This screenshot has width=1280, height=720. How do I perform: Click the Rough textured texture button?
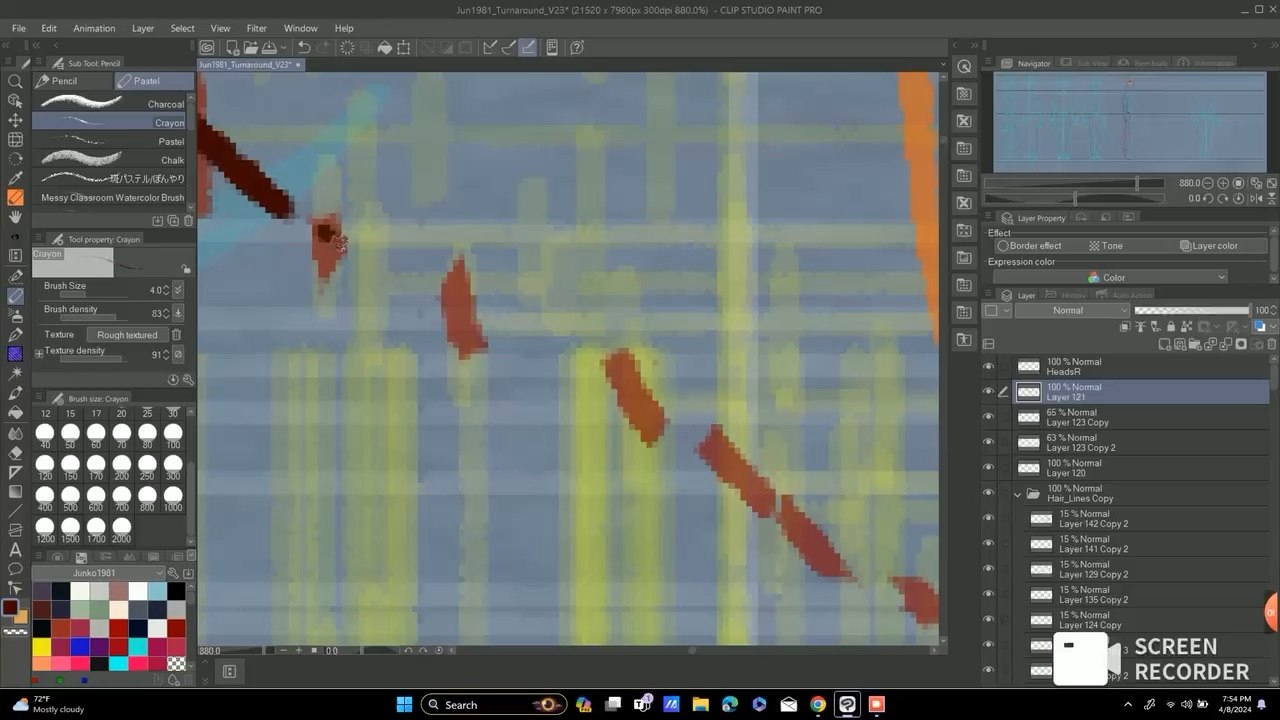(127, 334)
